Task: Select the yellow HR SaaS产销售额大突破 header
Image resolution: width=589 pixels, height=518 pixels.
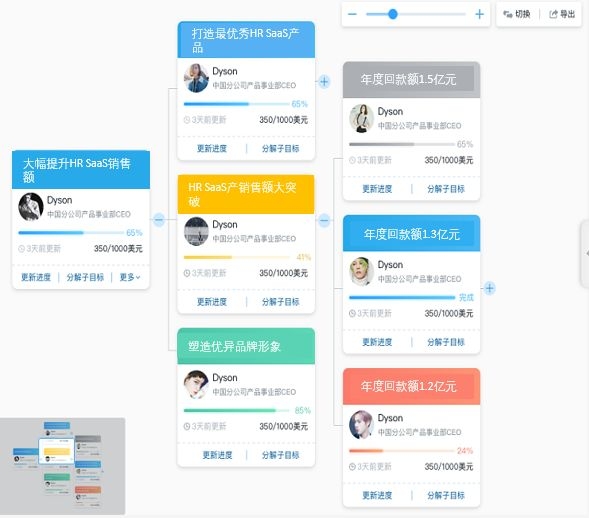Action: (246, 194)
